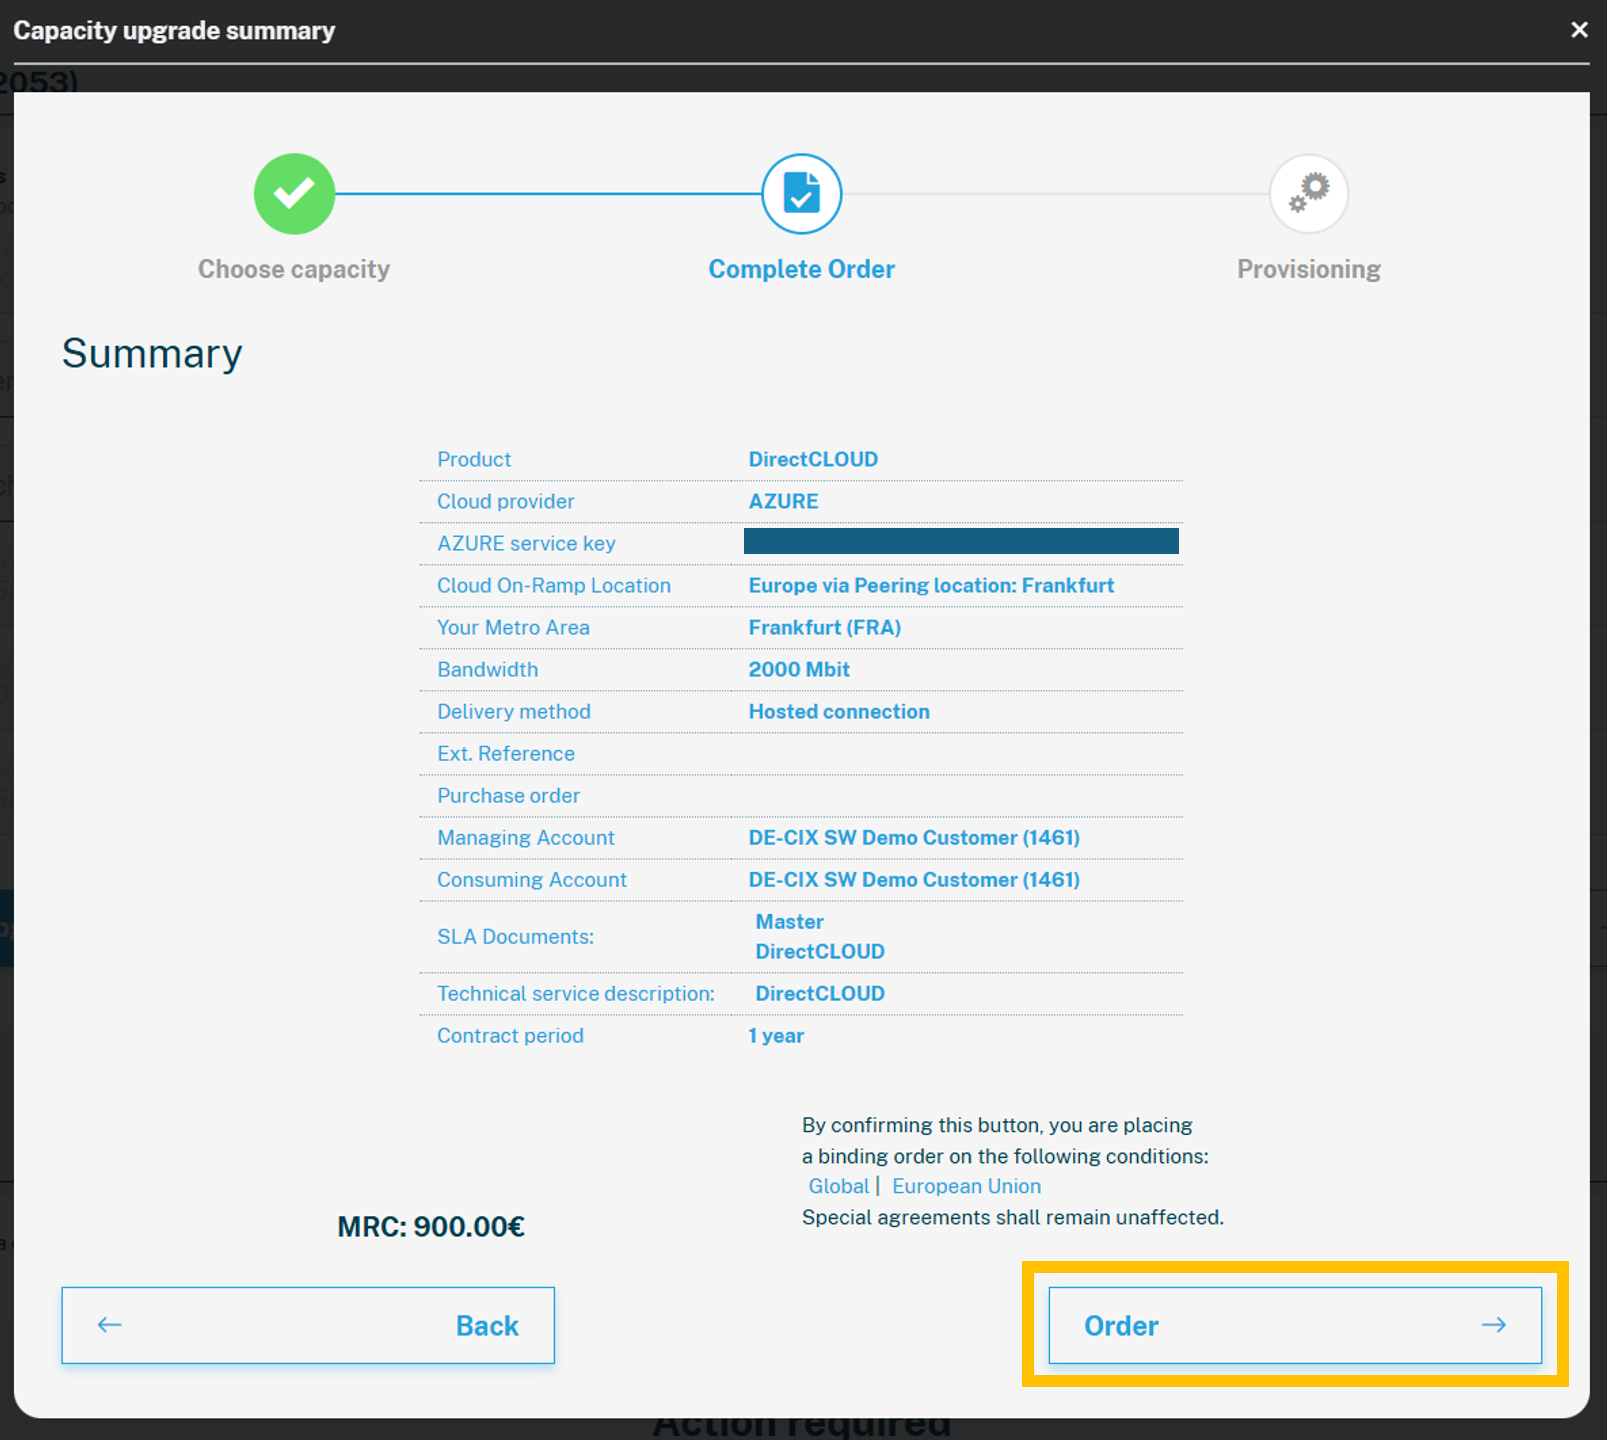Open the European Union conditions link
The image size is (1607, 1440).
(x=966, y=1186)
